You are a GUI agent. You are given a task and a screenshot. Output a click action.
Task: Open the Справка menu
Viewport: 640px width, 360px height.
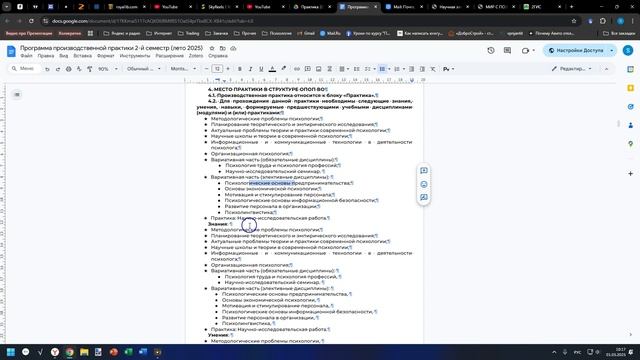(218, 56)
